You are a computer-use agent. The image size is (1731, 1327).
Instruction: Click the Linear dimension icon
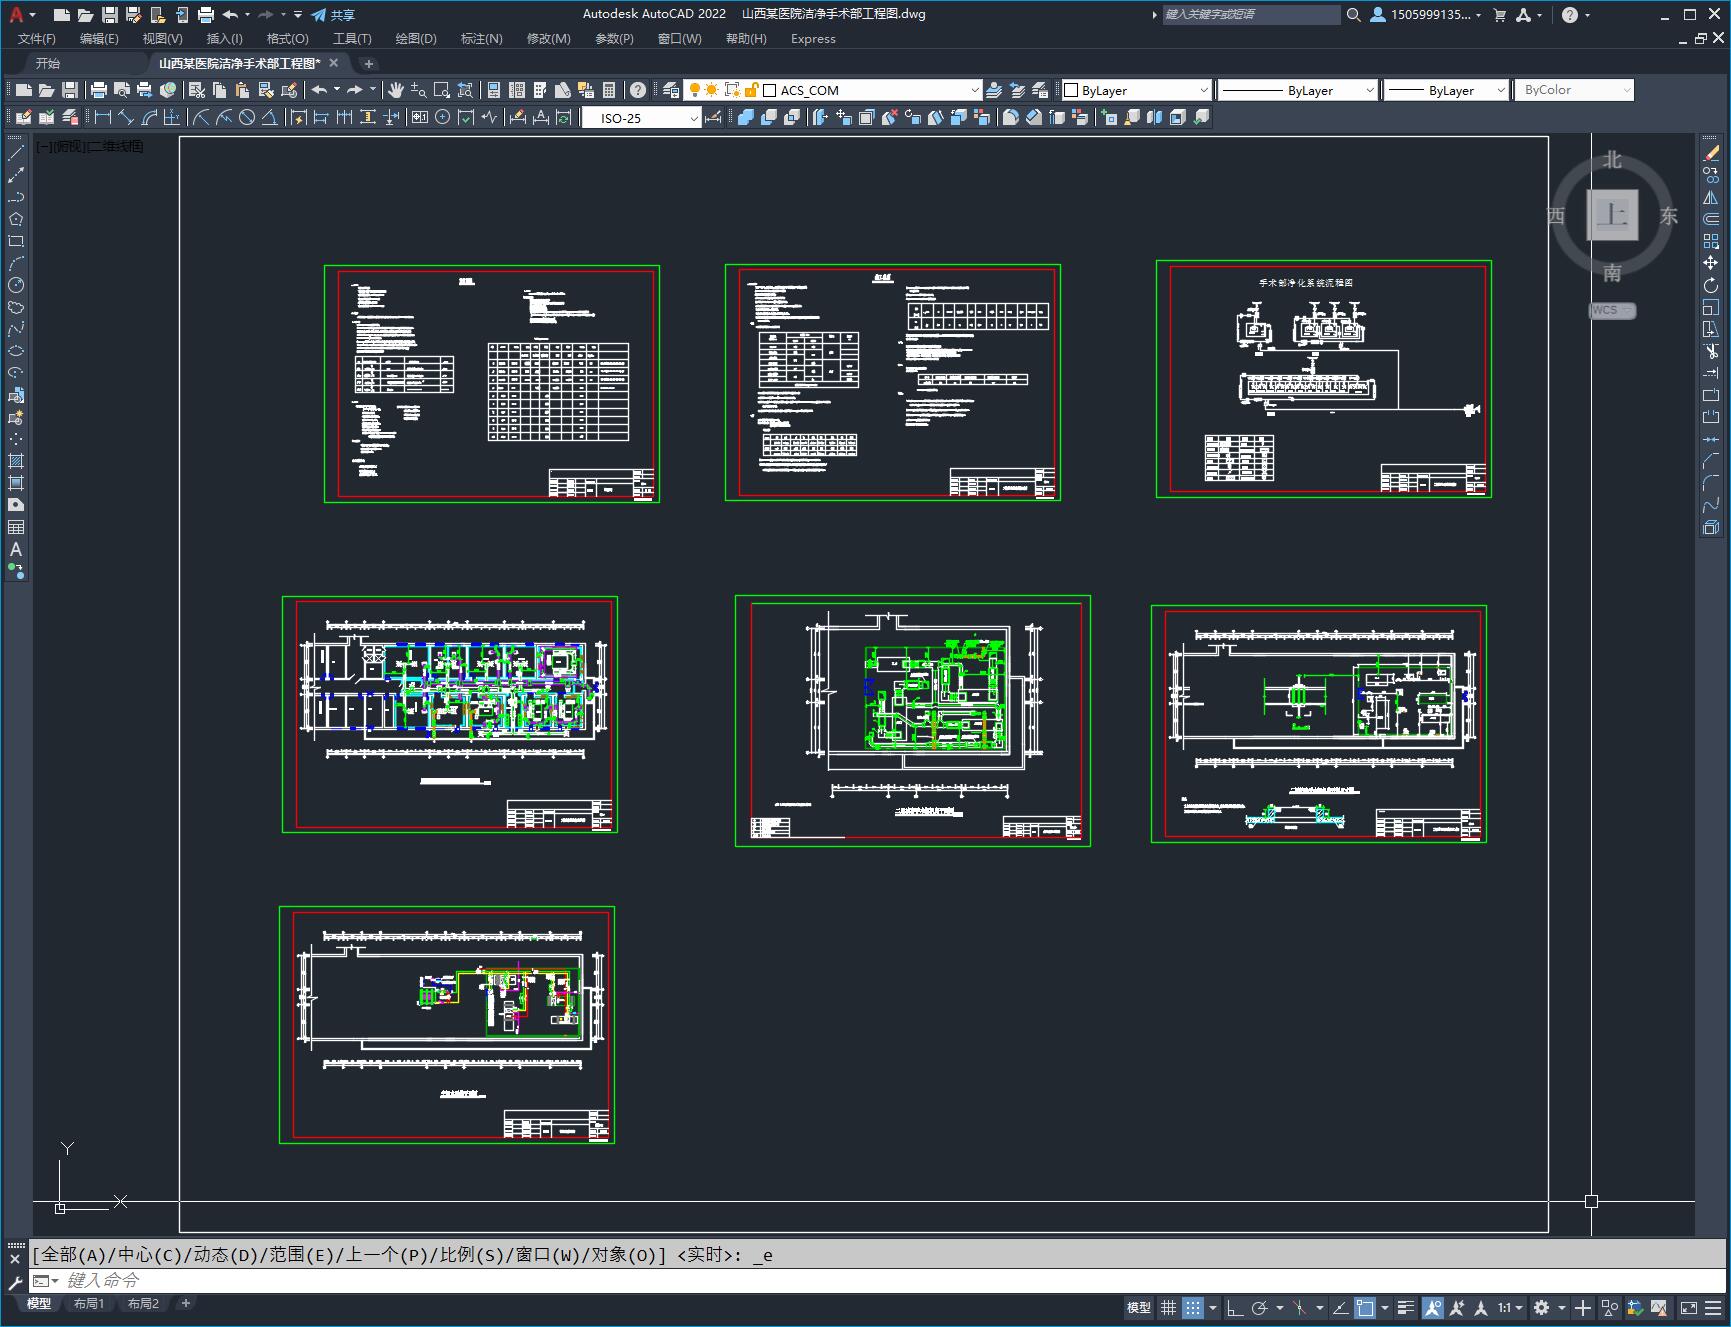102,117
